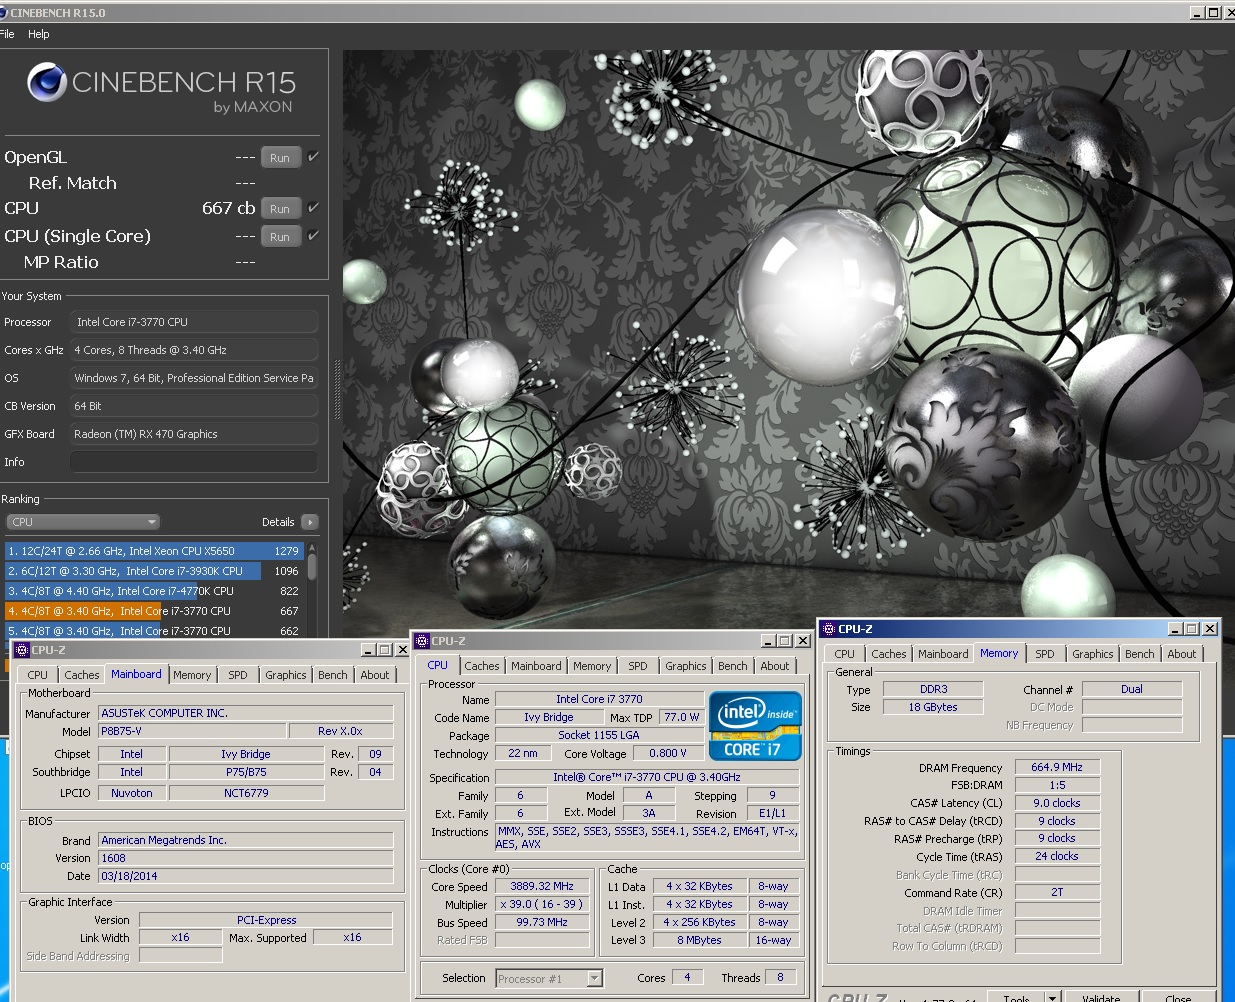Screen dimensions: 1235x1002
Task: Maximize the Cinebench R15 window
Action: [1213, 12]
